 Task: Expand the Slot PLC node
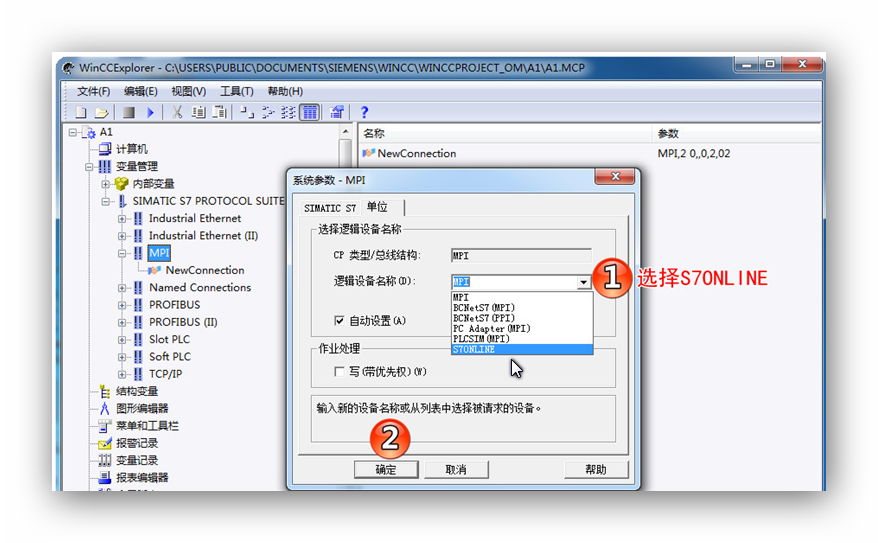pyautogui.click(x=122, y=340)
